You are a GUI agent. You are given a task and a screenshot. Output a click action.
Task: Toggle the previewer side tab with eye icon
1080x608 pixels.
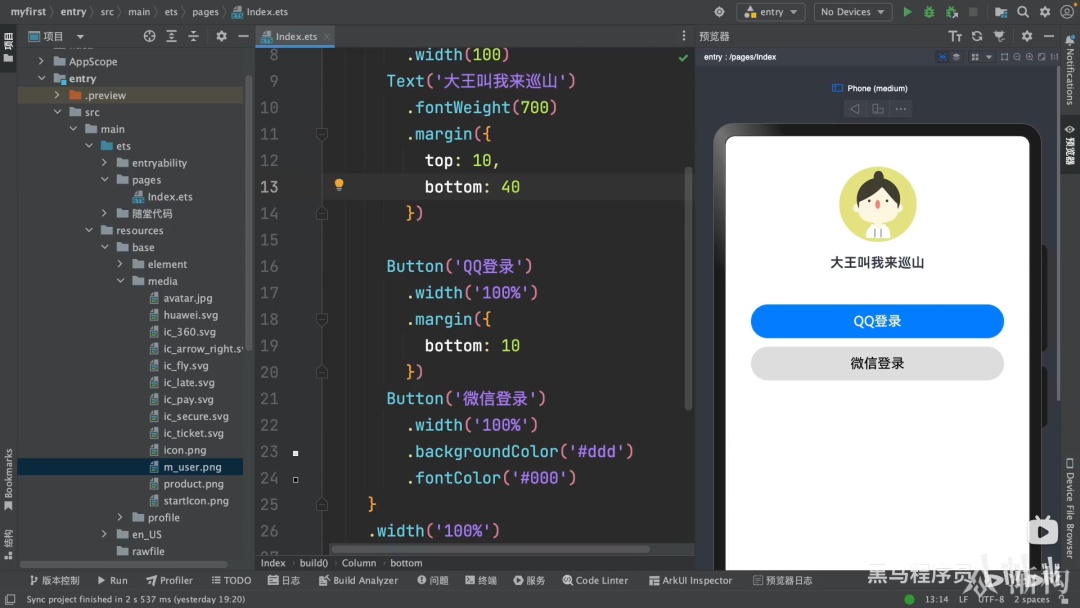coord(1070,145)
